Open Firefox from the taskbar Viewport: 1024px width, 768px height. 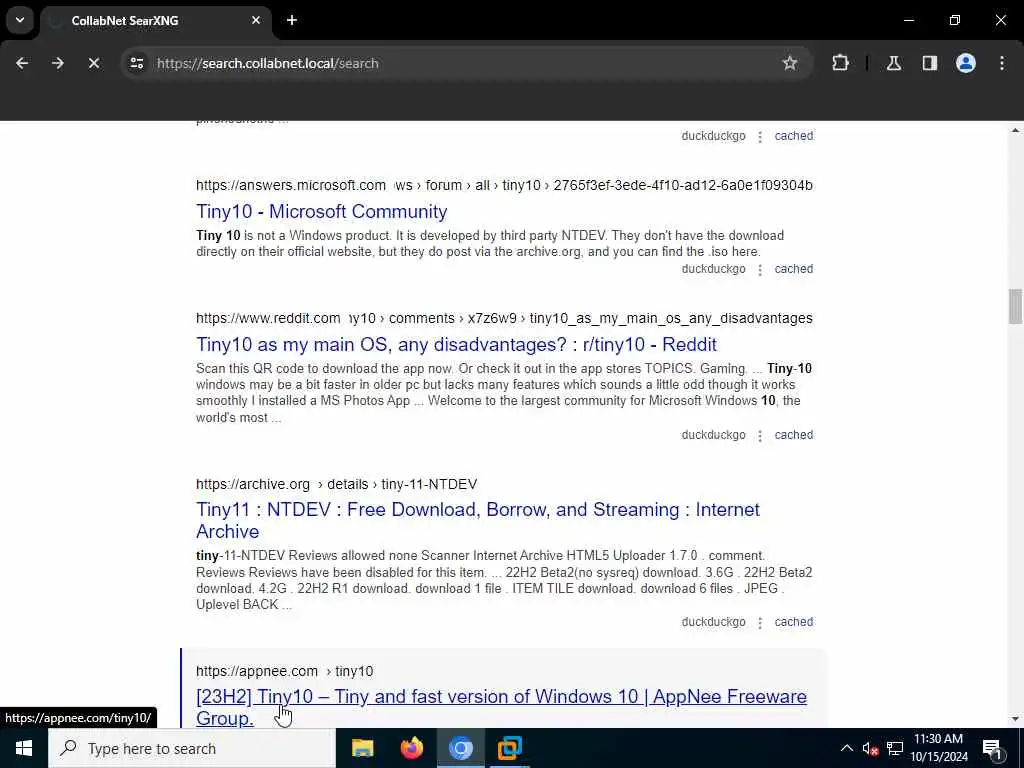pos(411,748)
